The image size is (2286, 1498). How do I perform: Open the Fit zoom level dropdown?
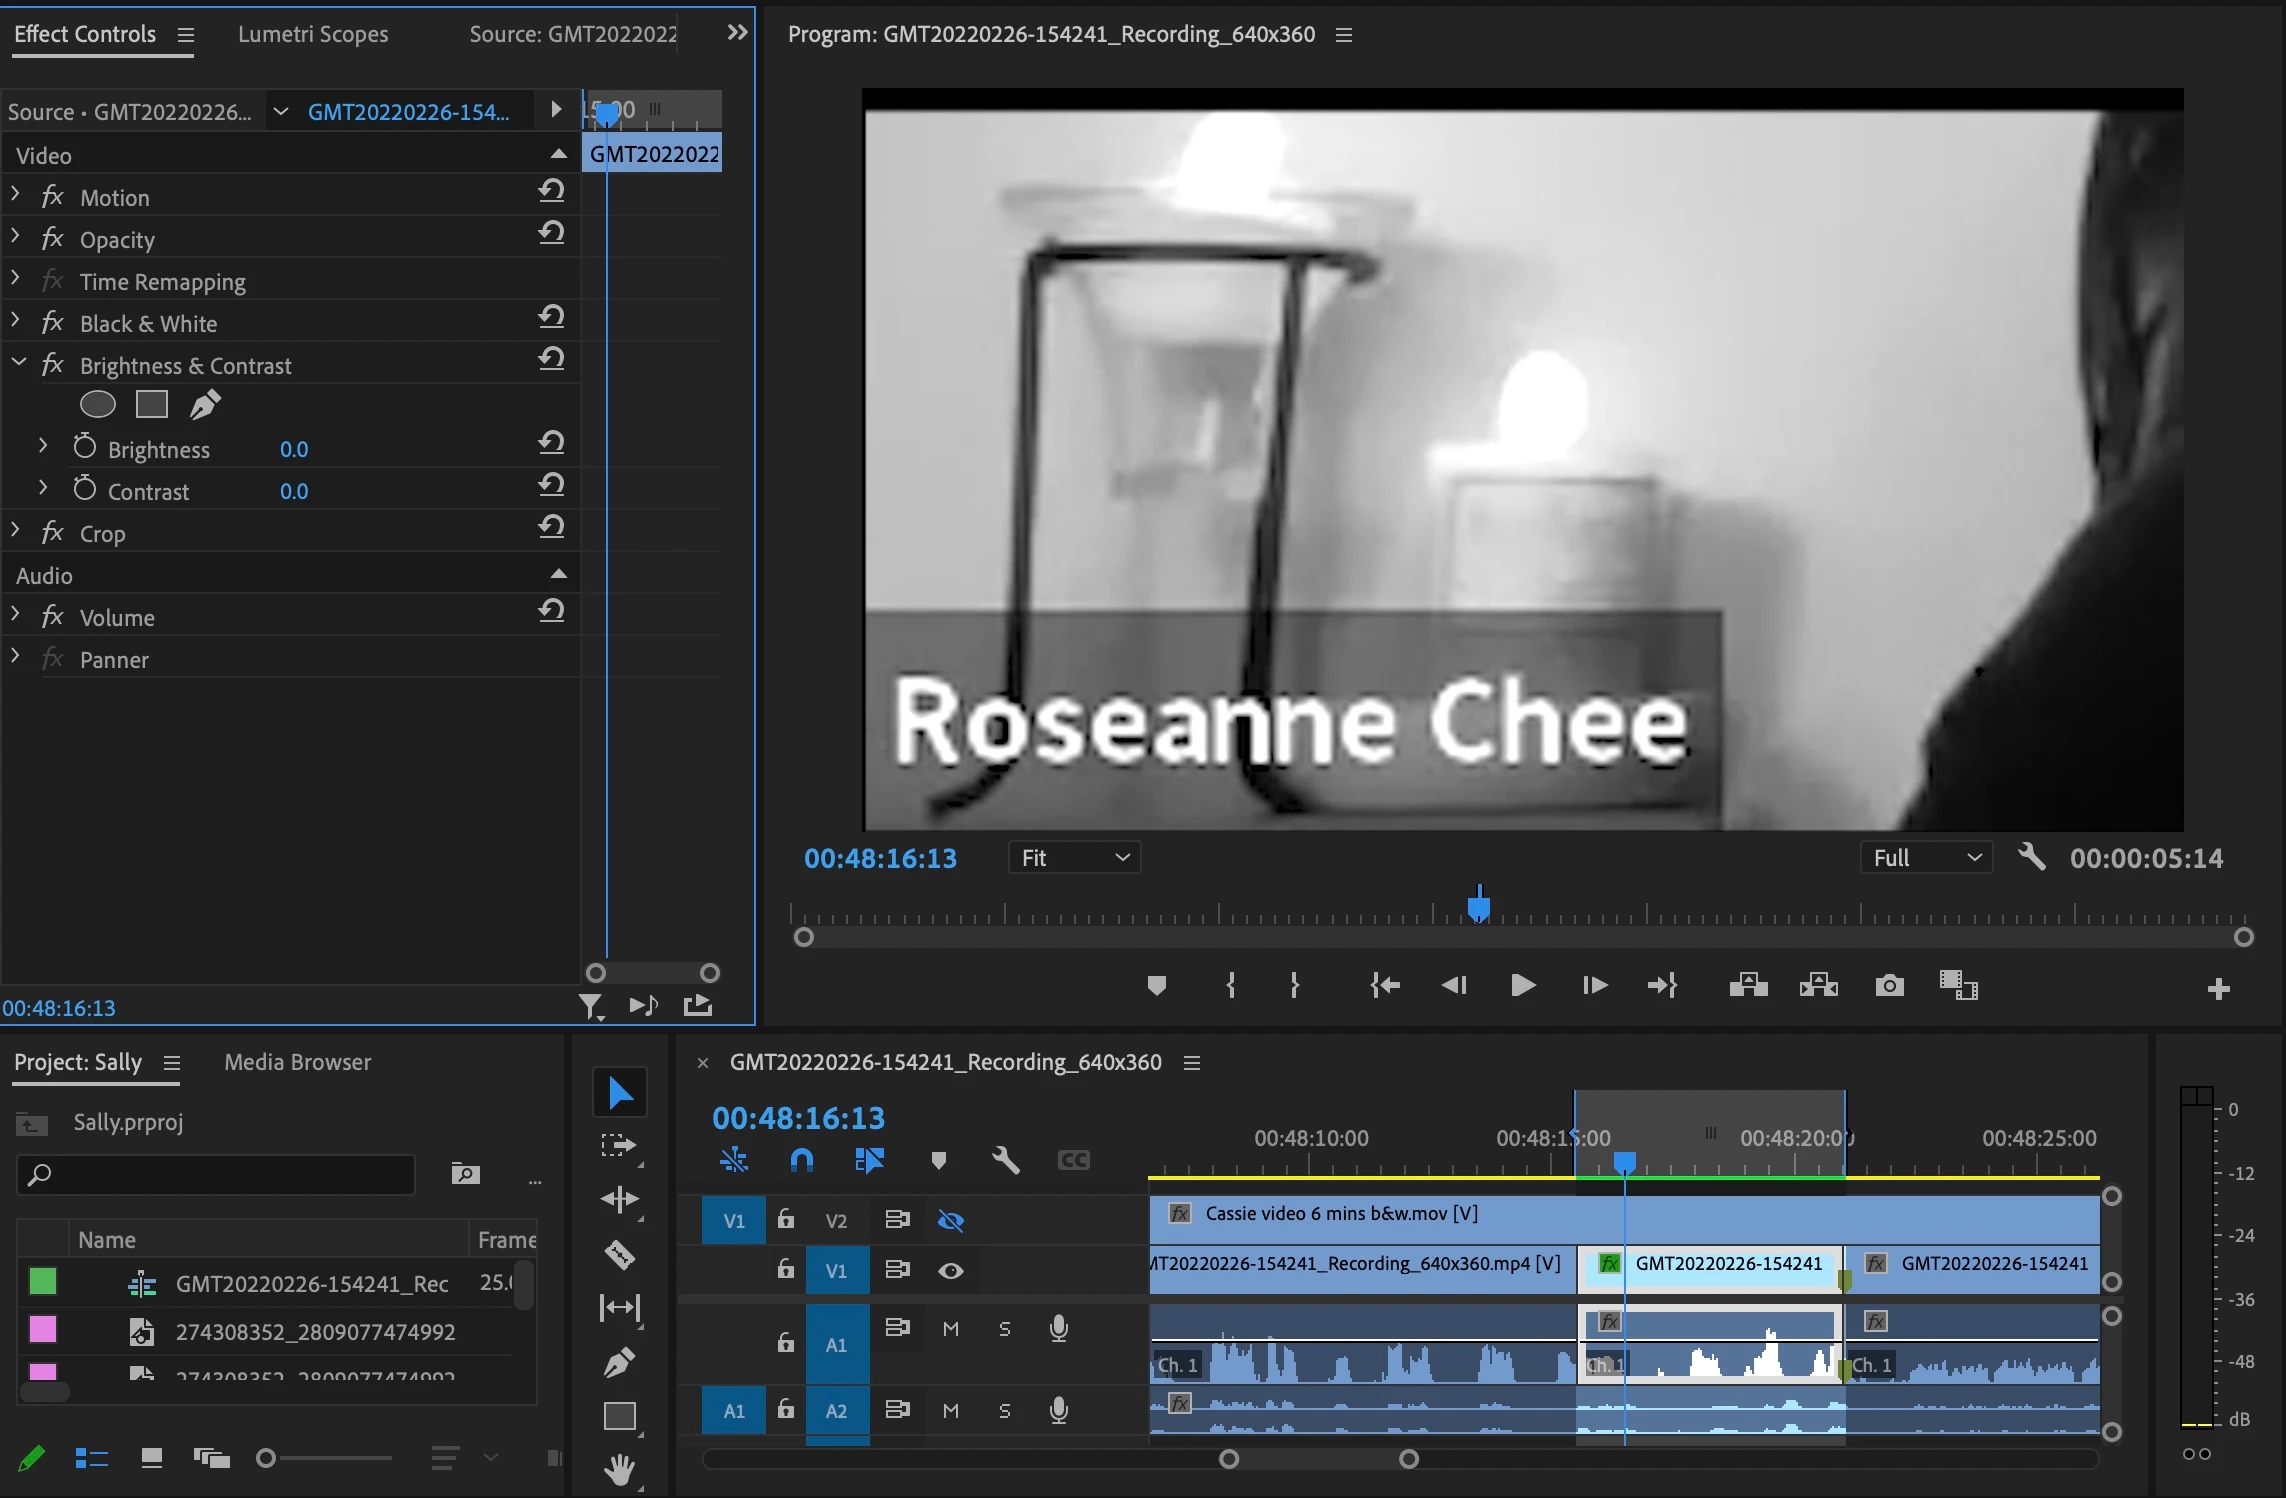pyautogui.click(x=1075, y=858)
